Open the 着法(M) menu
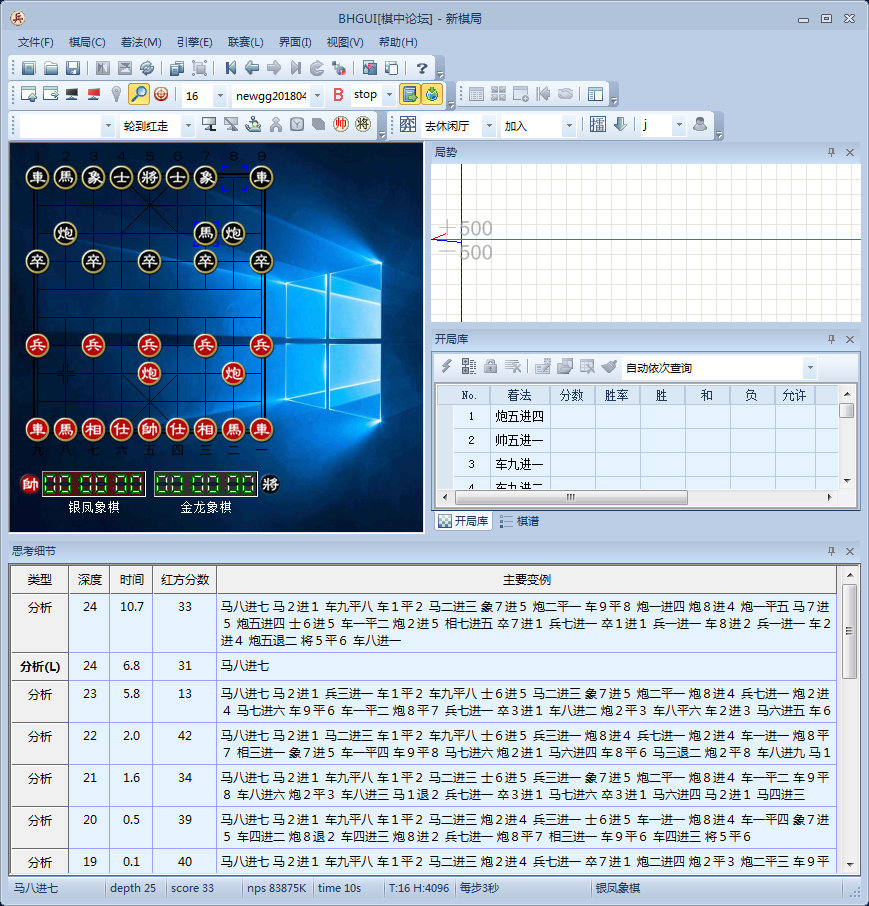This screenshot has width=869, height=906. tap(141, 42)
